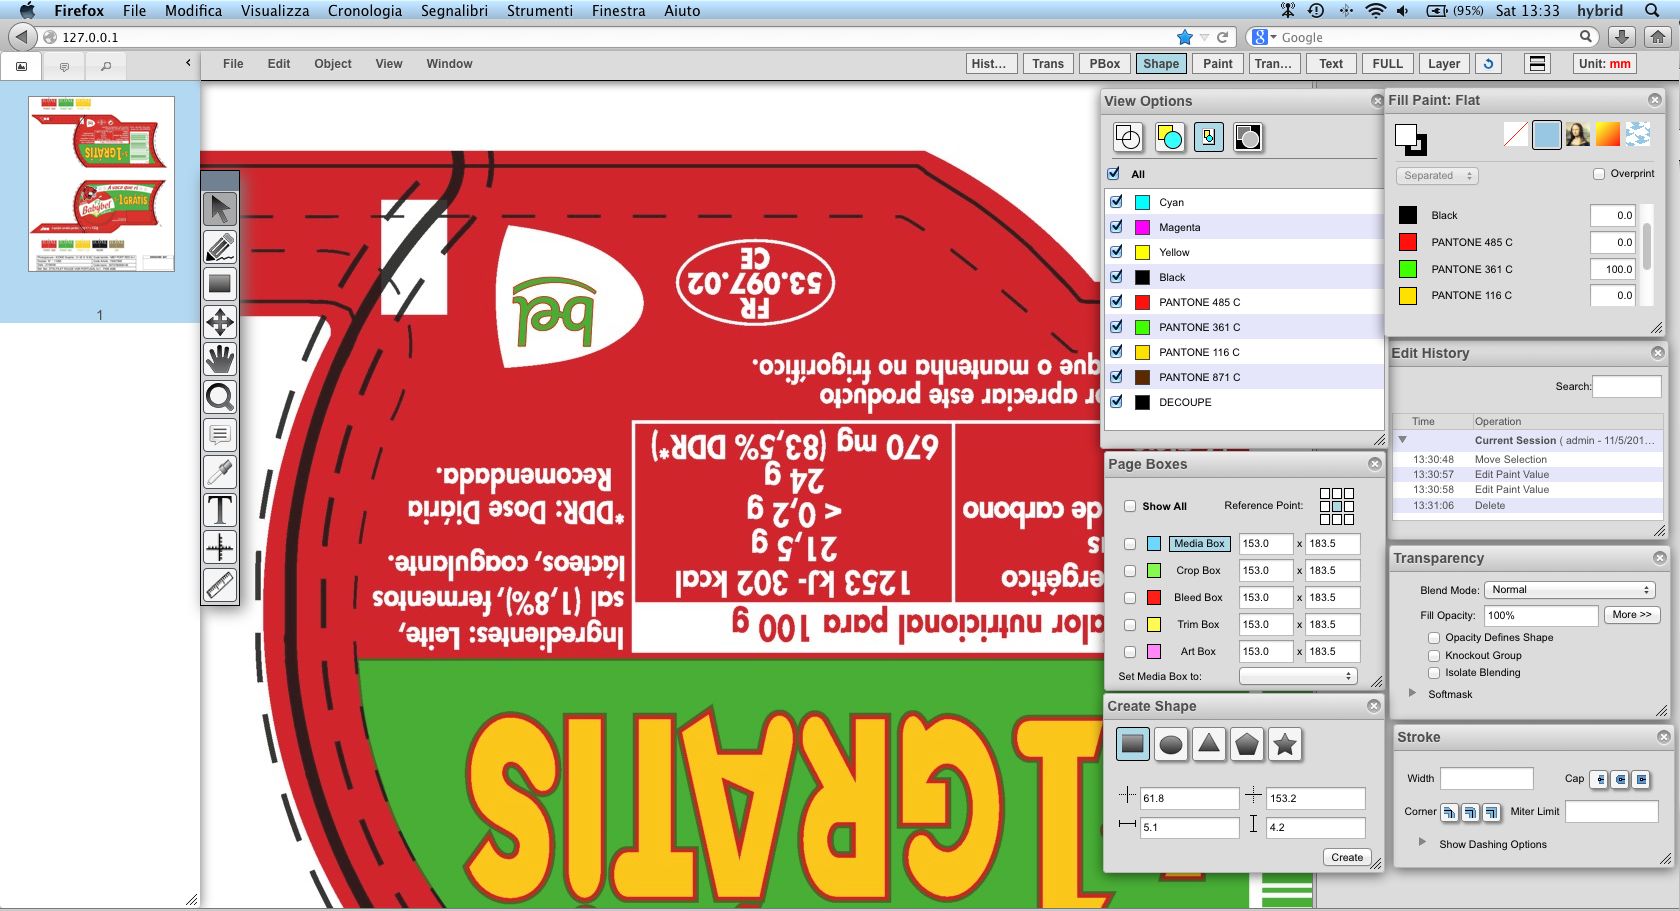Viewport: 1680px width, 911px height.
Task: Select the no-paint (none) swatch
Action: [x=1516, y=134]
